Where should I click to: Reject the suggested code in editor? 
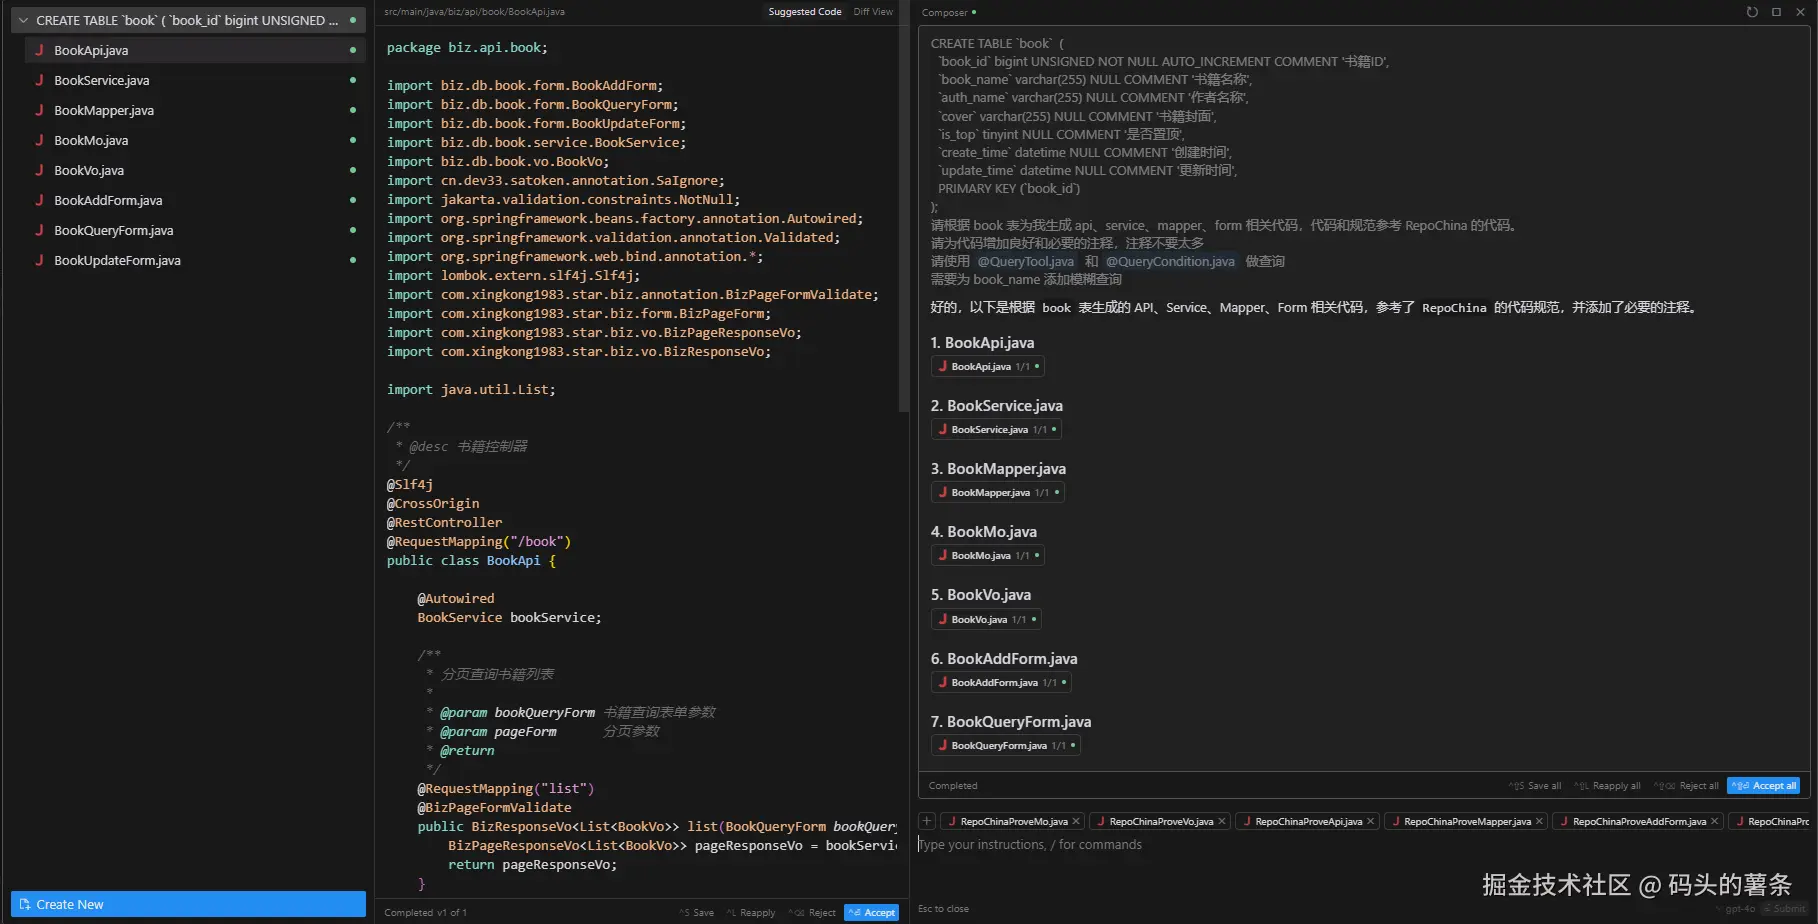pos(812,912)
